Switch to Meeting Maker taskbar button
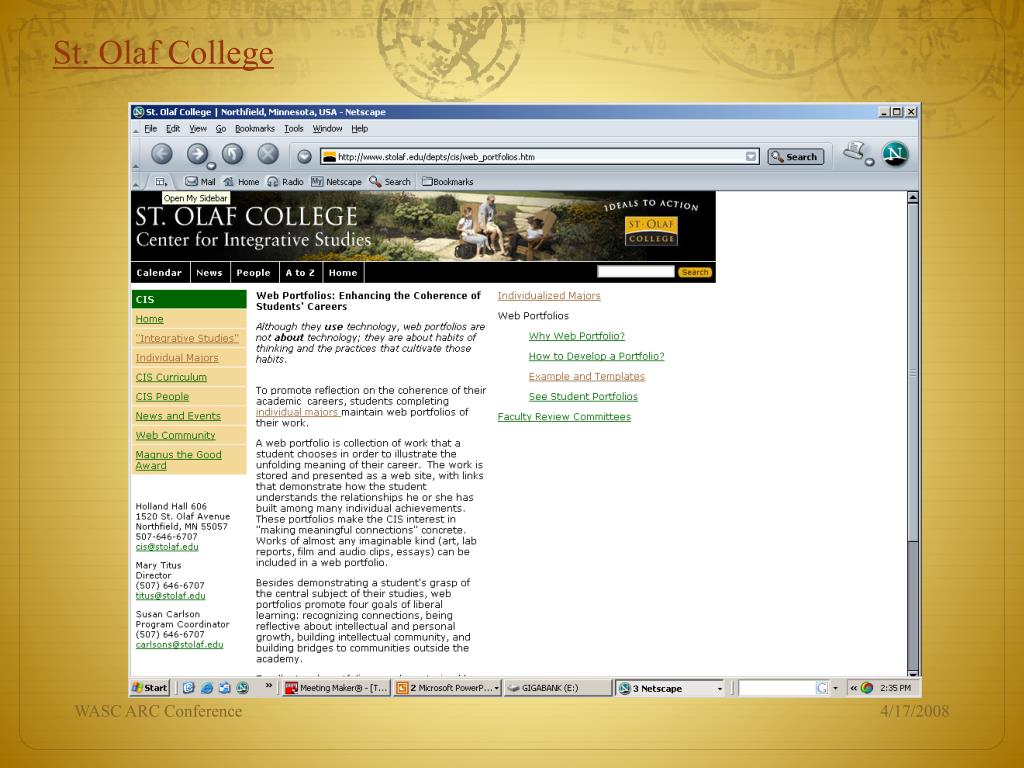Screen dimensions: 1024x768 (336, 688)
